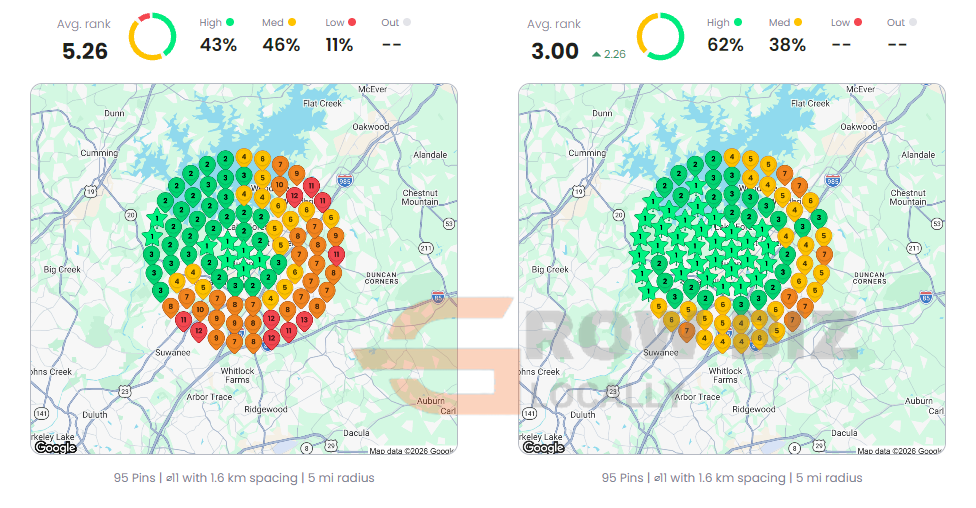Click the Big Creek label on right map
The image size is (976, 508).
pyautogui.click(x=550, y=270)
